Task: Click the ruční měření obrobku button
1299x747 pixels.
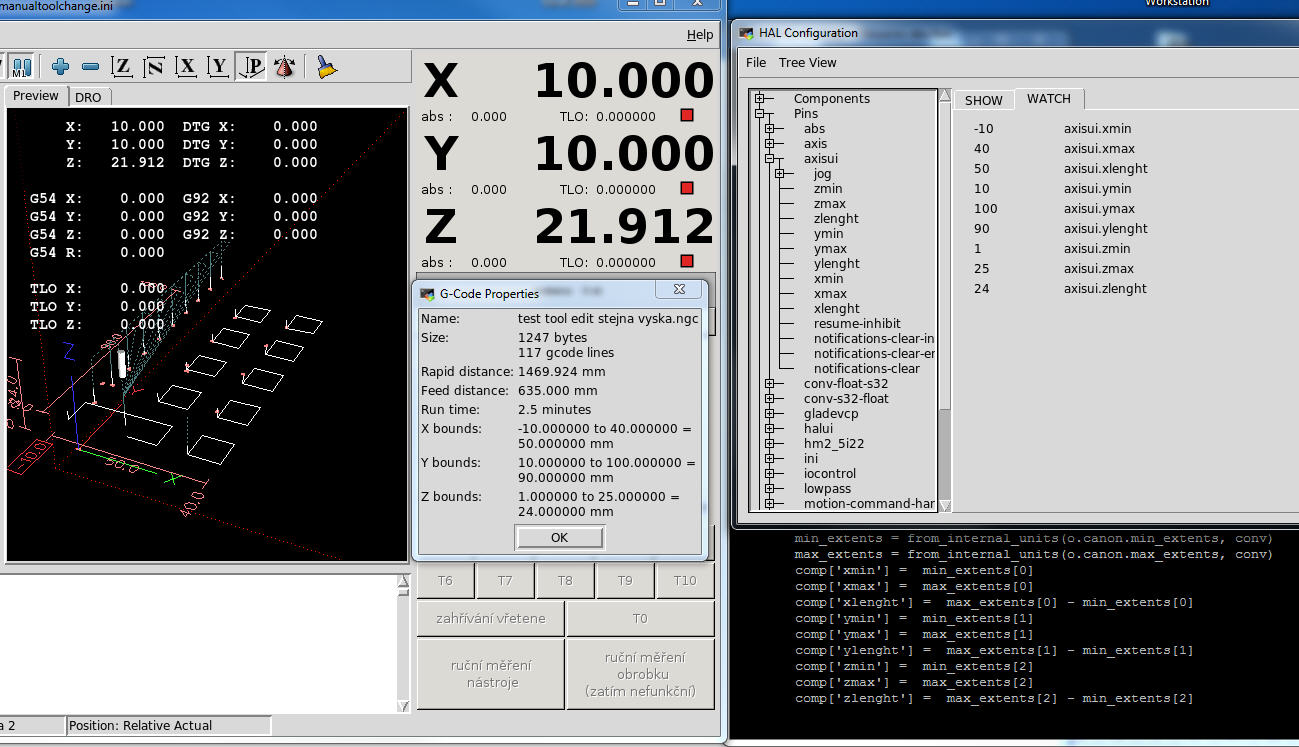Action: tap(640, 674)
